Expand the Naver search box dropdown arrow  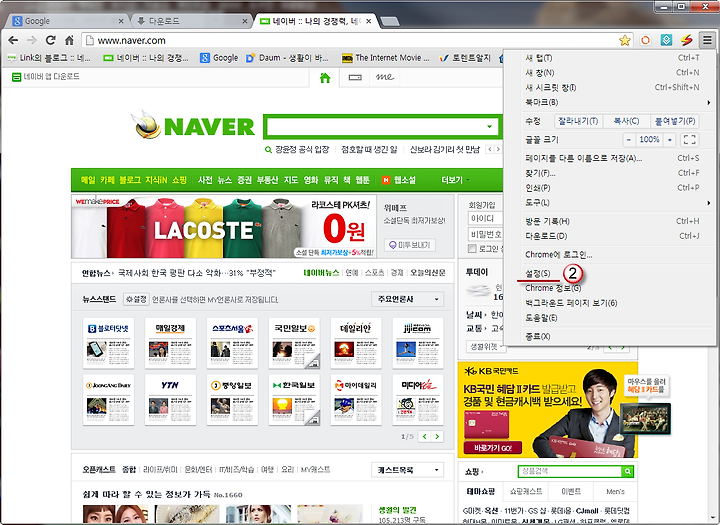[489, 127]
